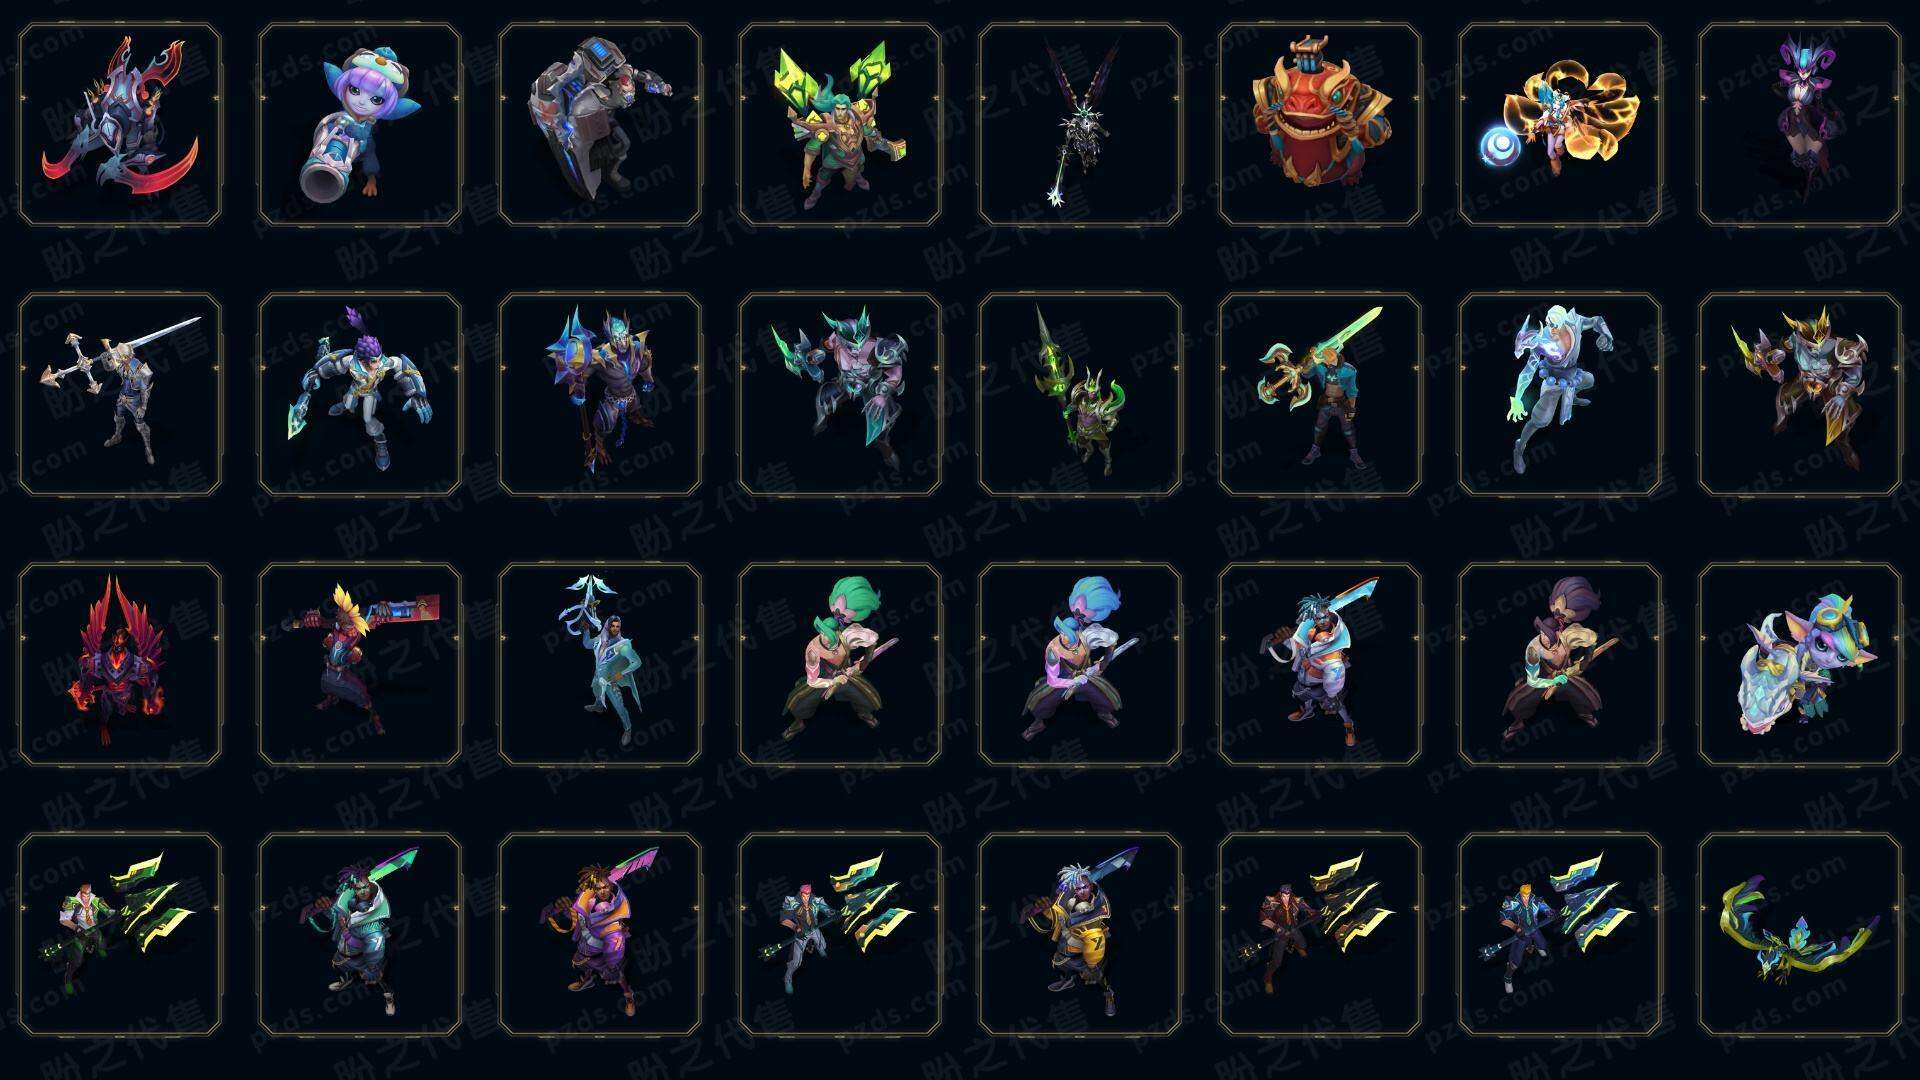Select the red scythe-wielding armored skin

click(120, 125)
